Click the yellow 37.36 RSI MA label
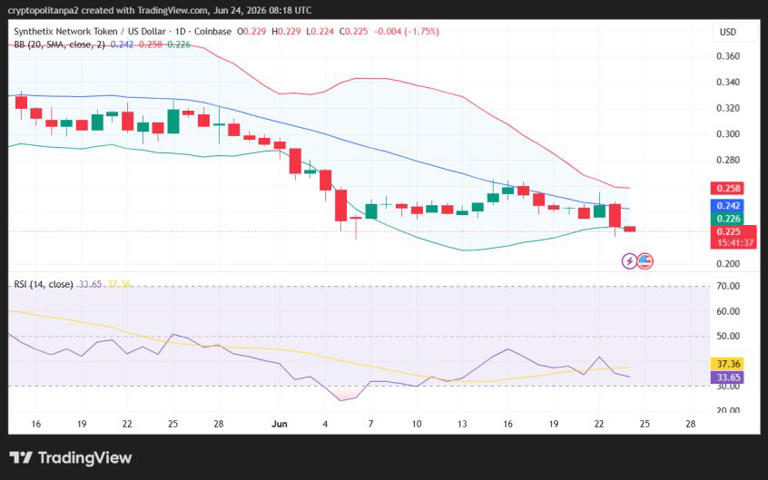The image size is (768, 480). [727, 364]
